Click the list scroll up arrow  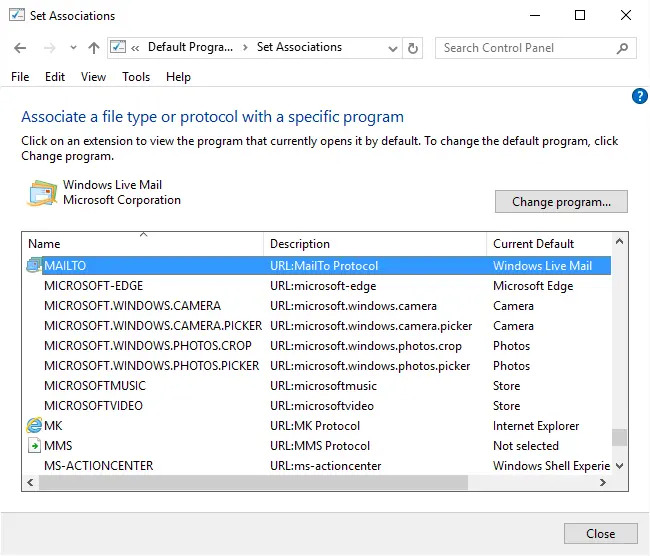[x=619, y=241]
